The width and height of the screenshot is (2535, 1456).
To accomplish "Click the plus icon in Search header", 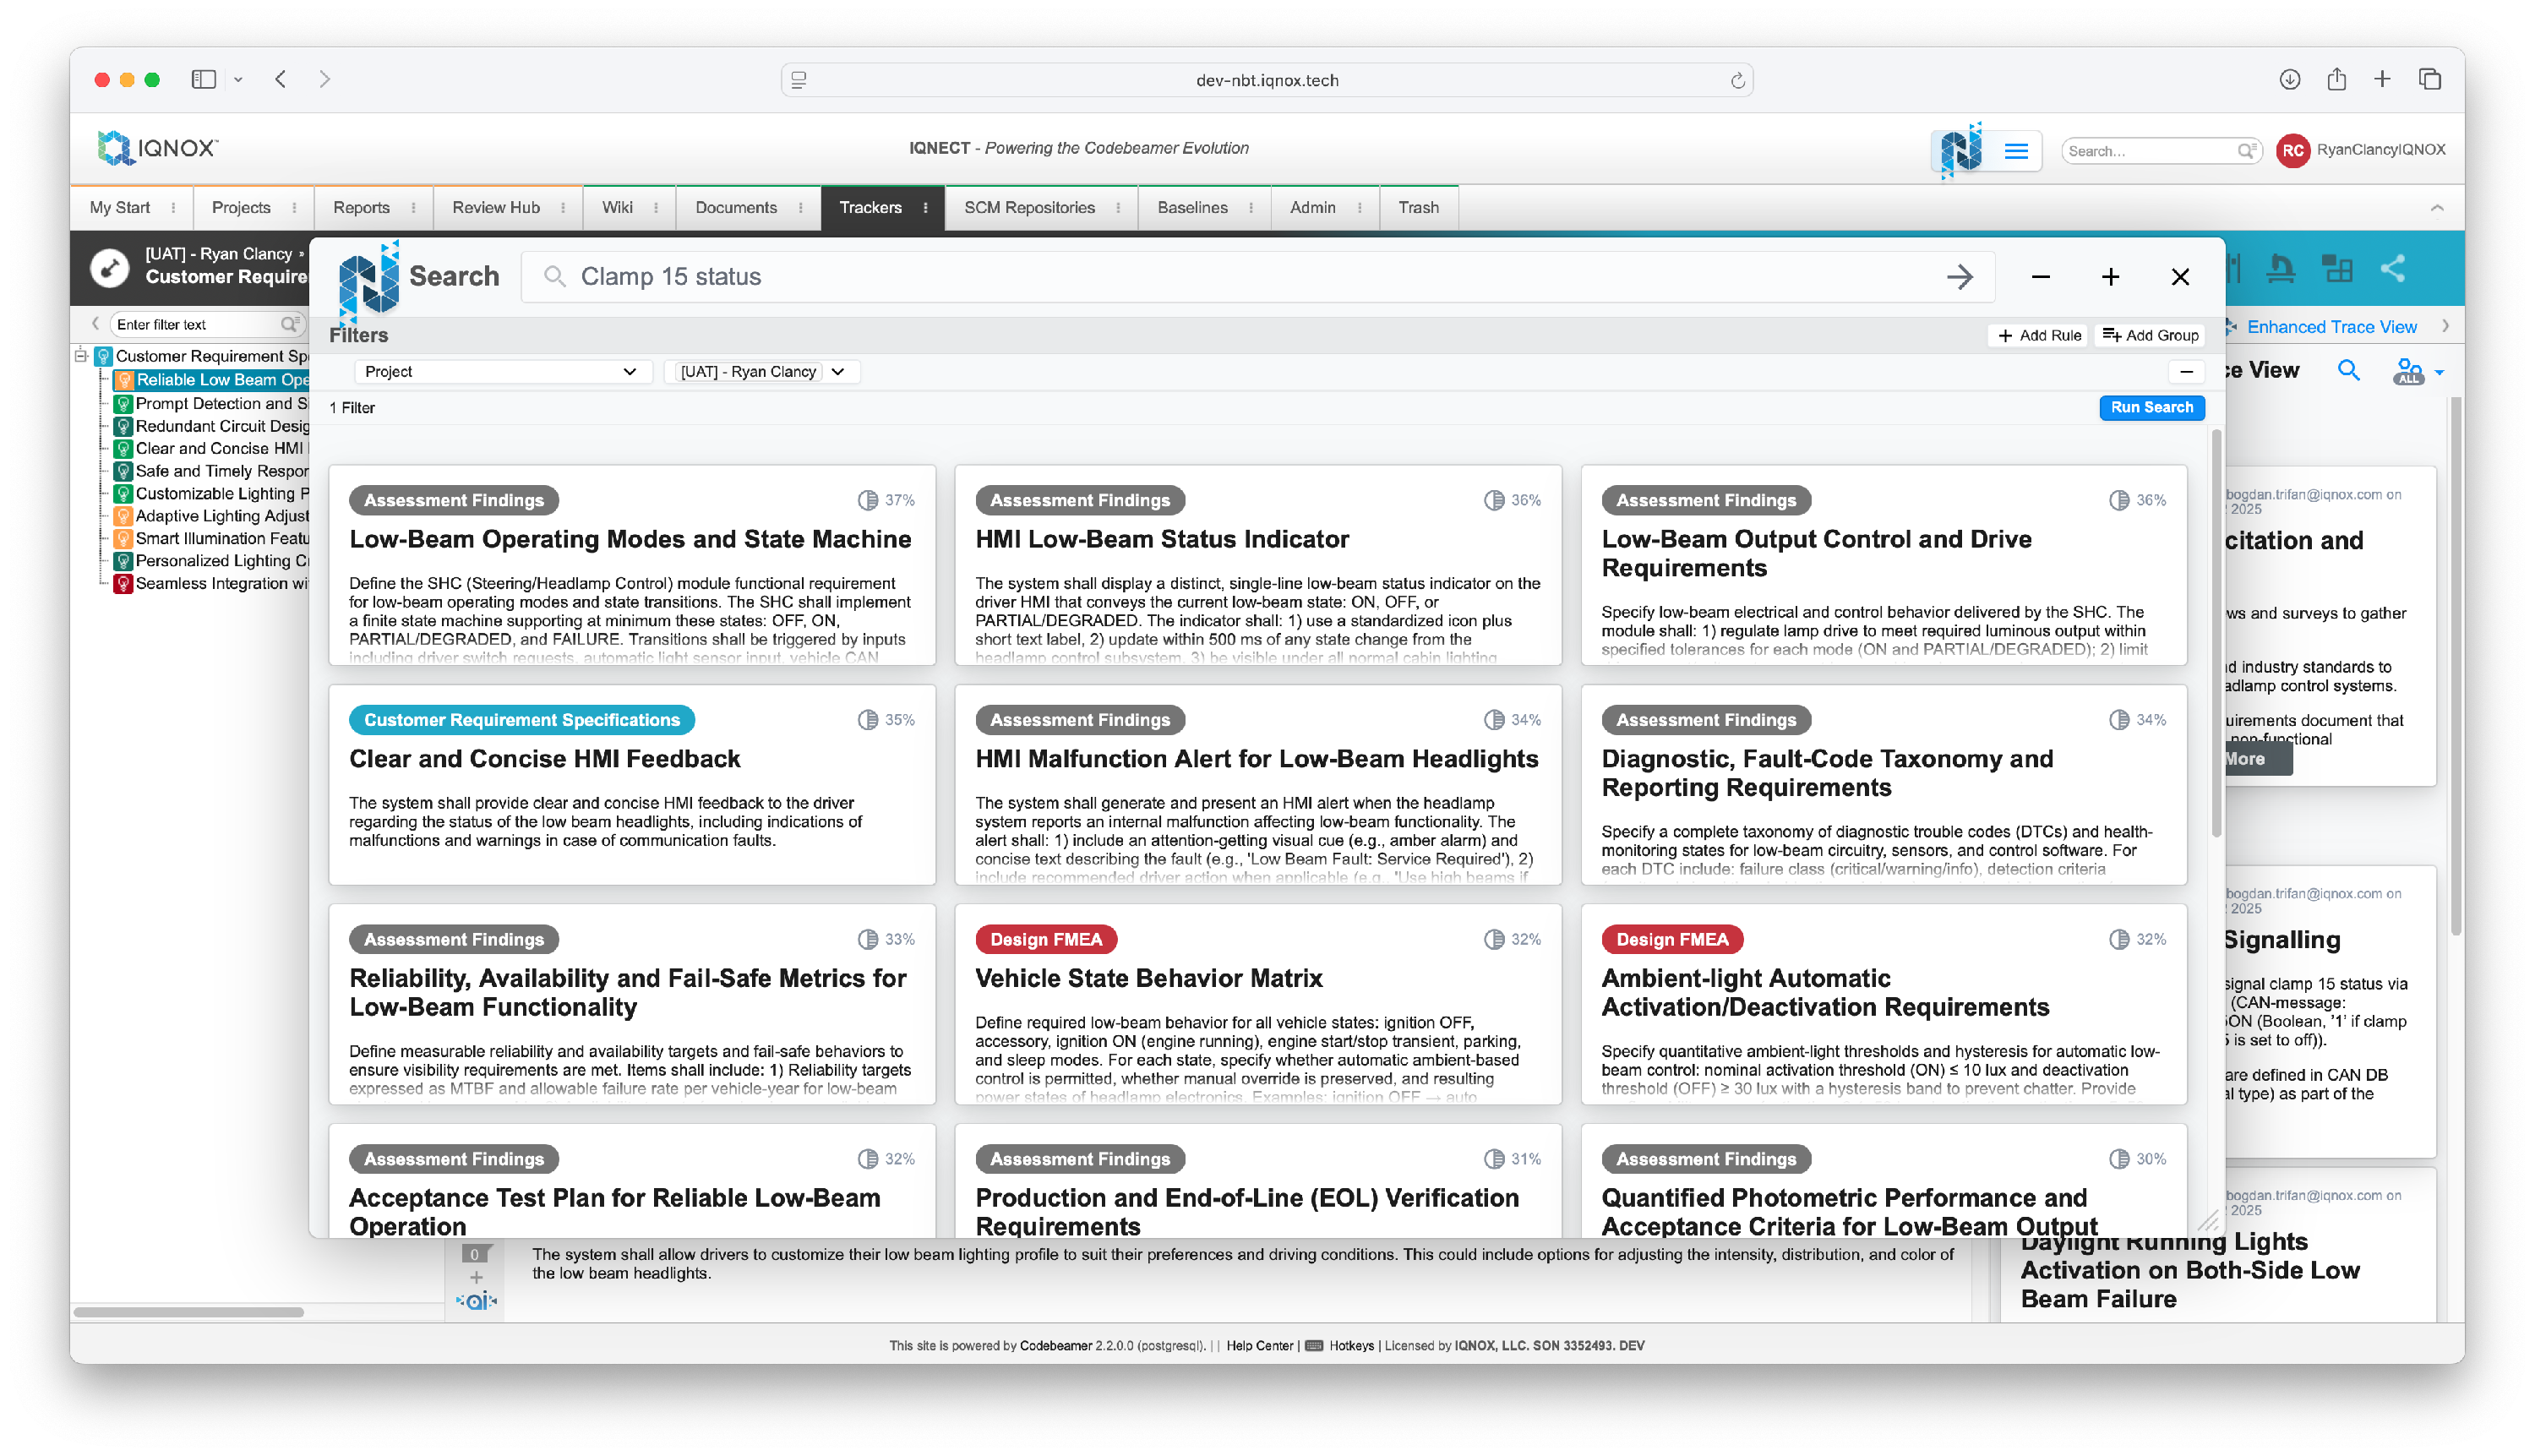I will (x=2110, y=277).
